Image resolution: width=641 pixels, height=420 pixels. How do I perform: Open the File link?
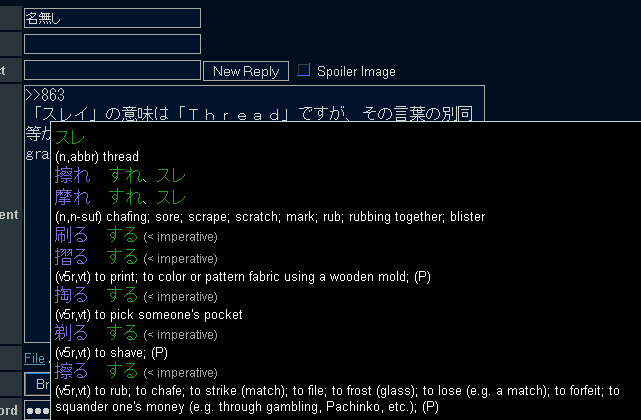click(x=34, y=359)
